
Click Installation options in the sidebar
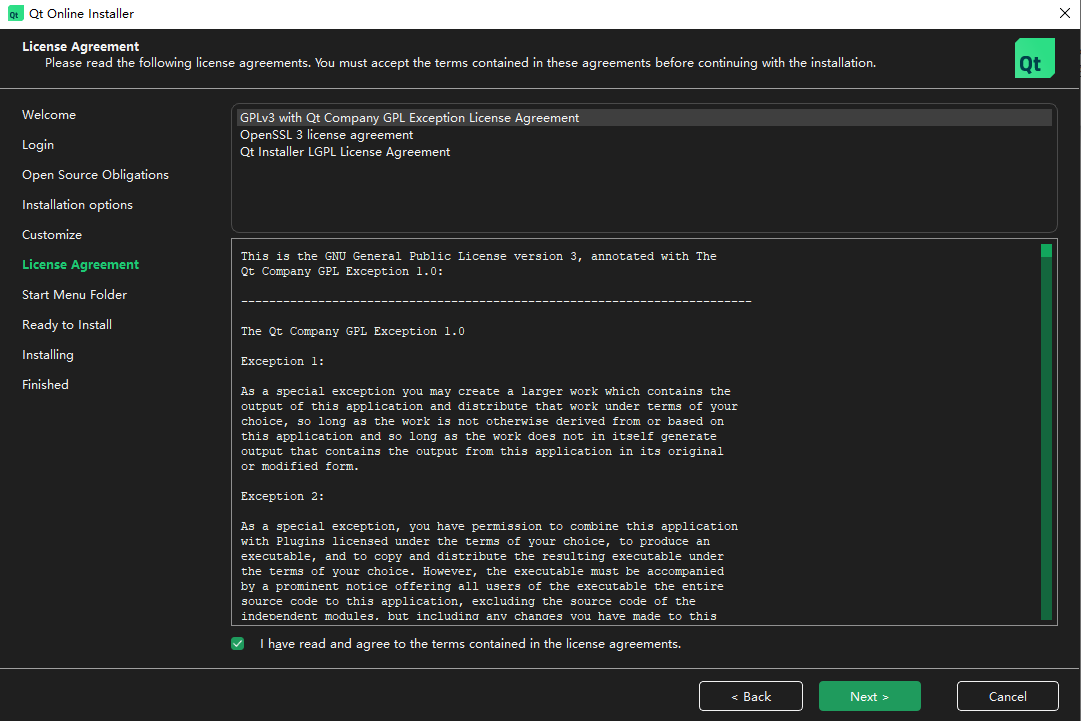click(77, 205)
